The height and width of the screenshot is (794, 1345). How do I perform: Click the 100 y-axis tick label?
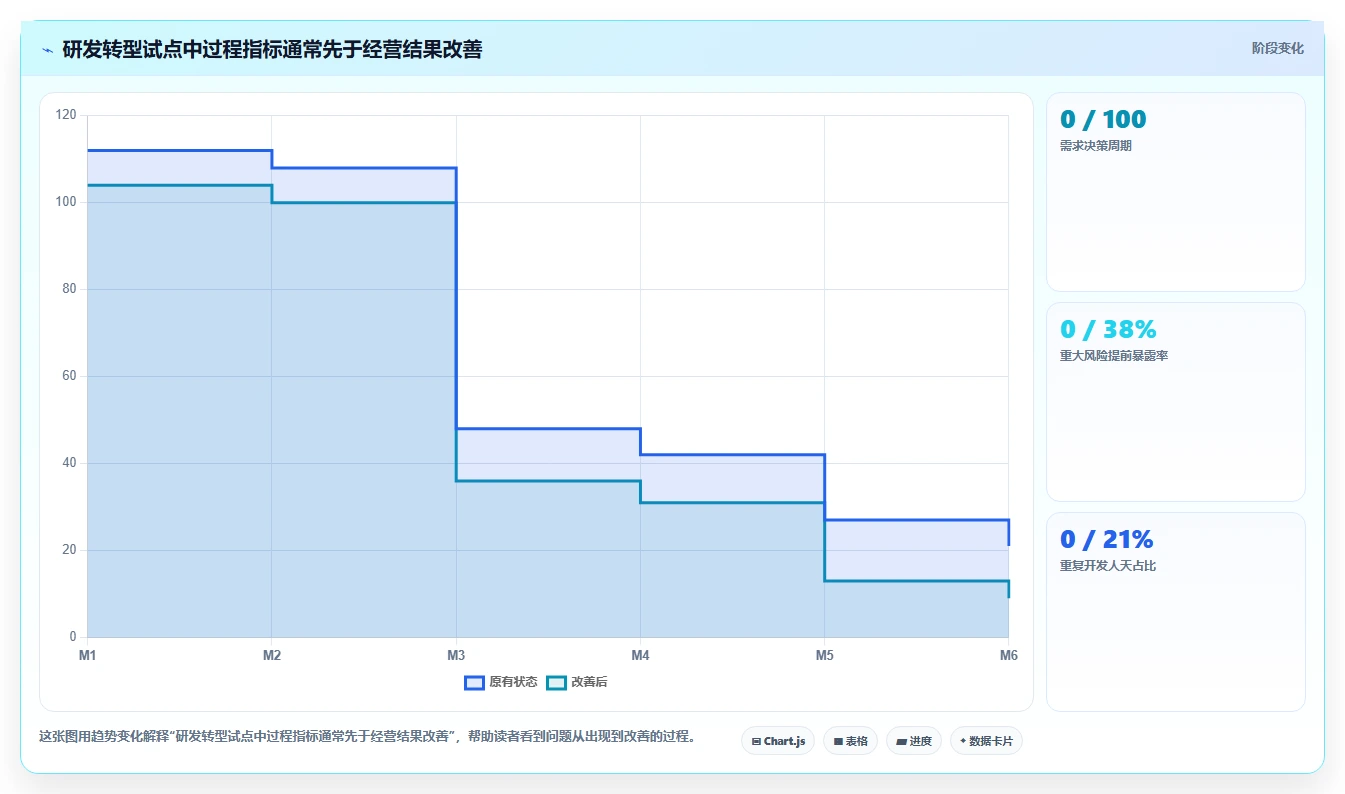pos(66,202)
